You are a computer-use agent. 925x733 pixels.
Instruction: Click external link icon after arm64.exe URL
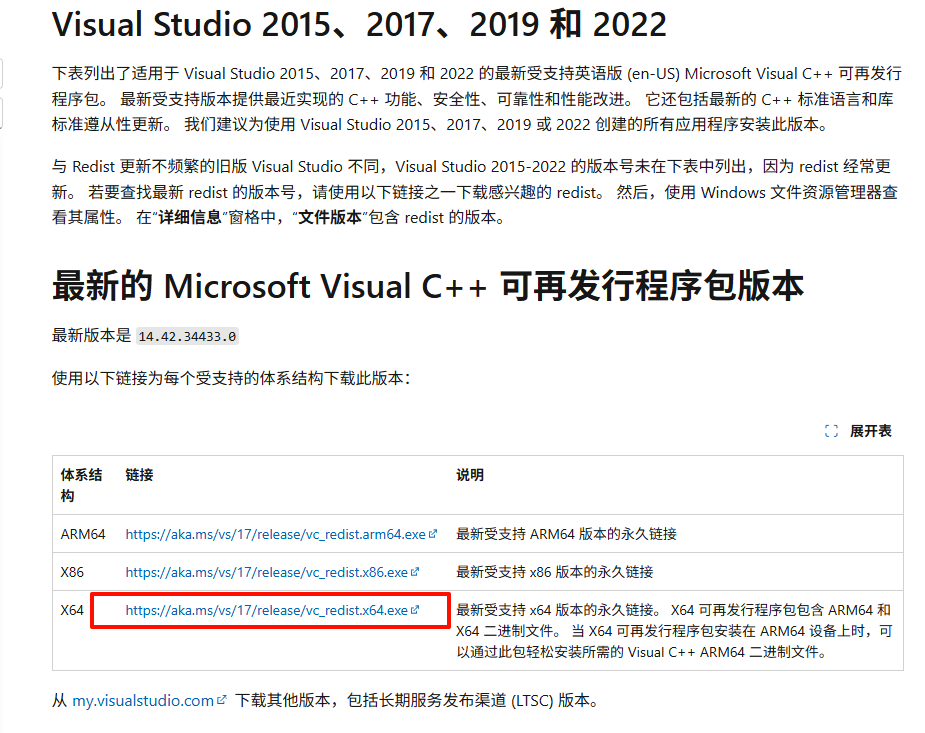(x=433, y=534)
